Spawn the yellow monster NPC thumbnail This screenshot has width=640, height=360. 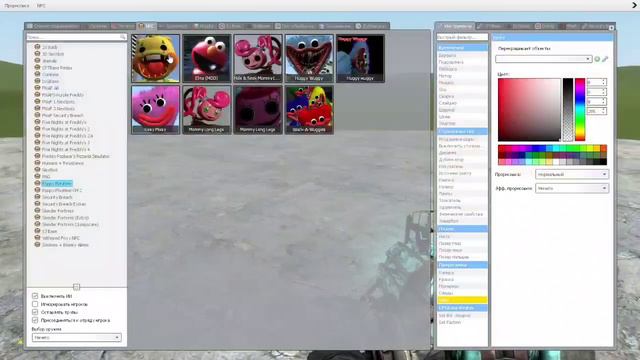point(155,58)
